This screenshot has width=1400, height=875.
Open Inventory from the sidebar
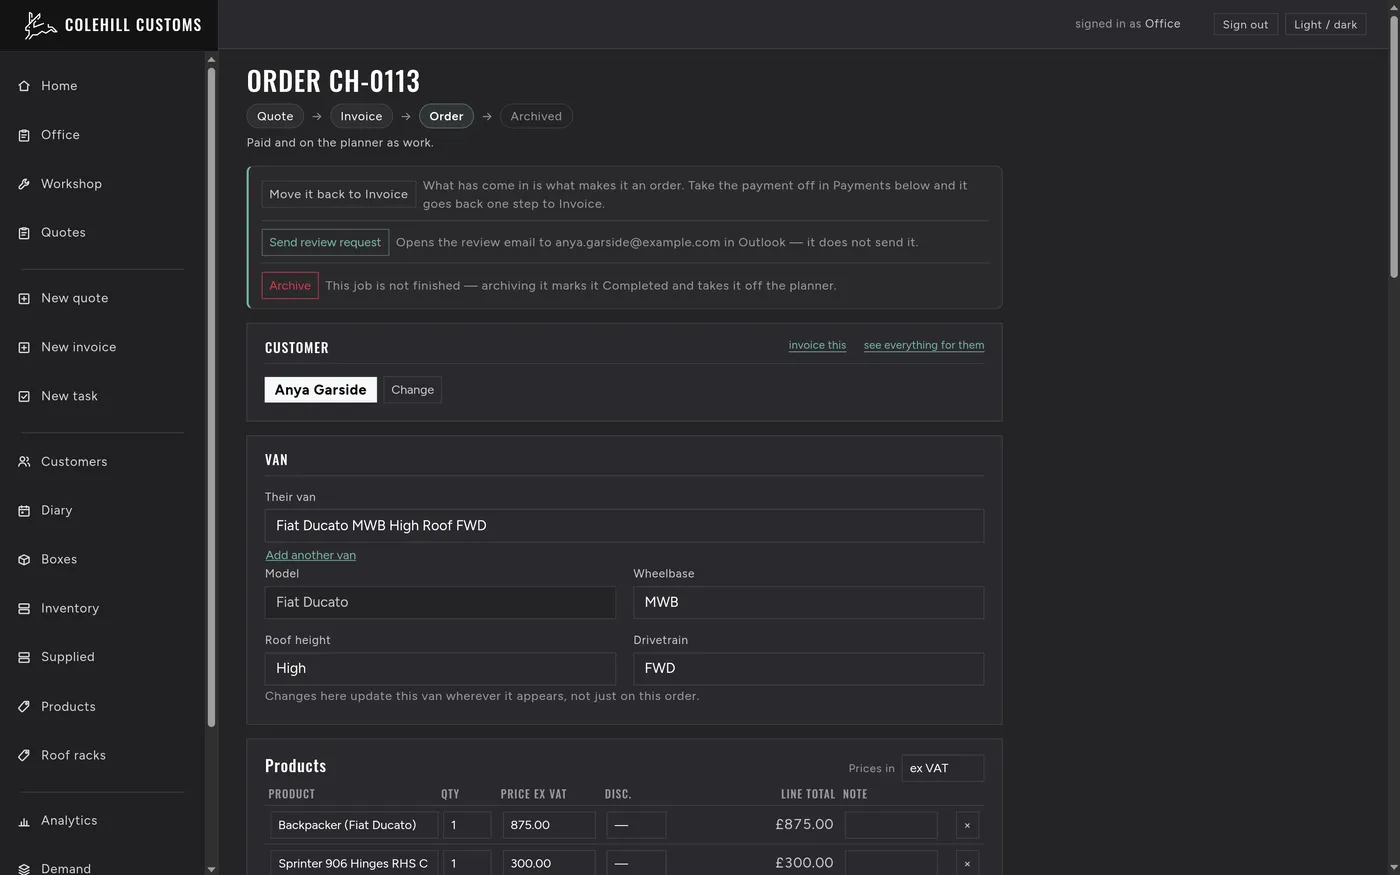click(70, 608)
